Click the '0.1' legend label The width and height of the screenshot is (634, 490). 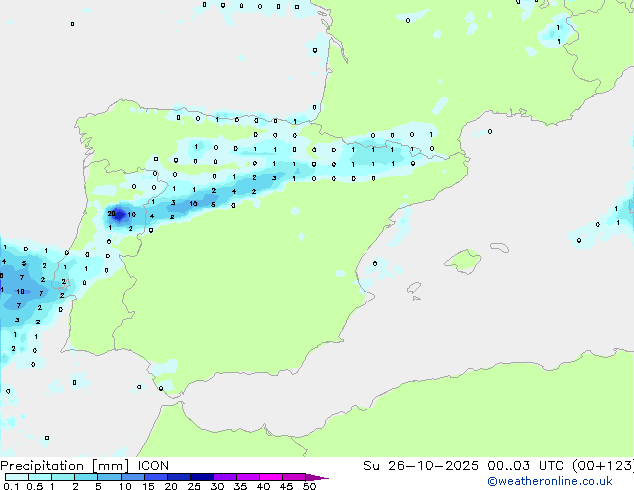point(11,486)
